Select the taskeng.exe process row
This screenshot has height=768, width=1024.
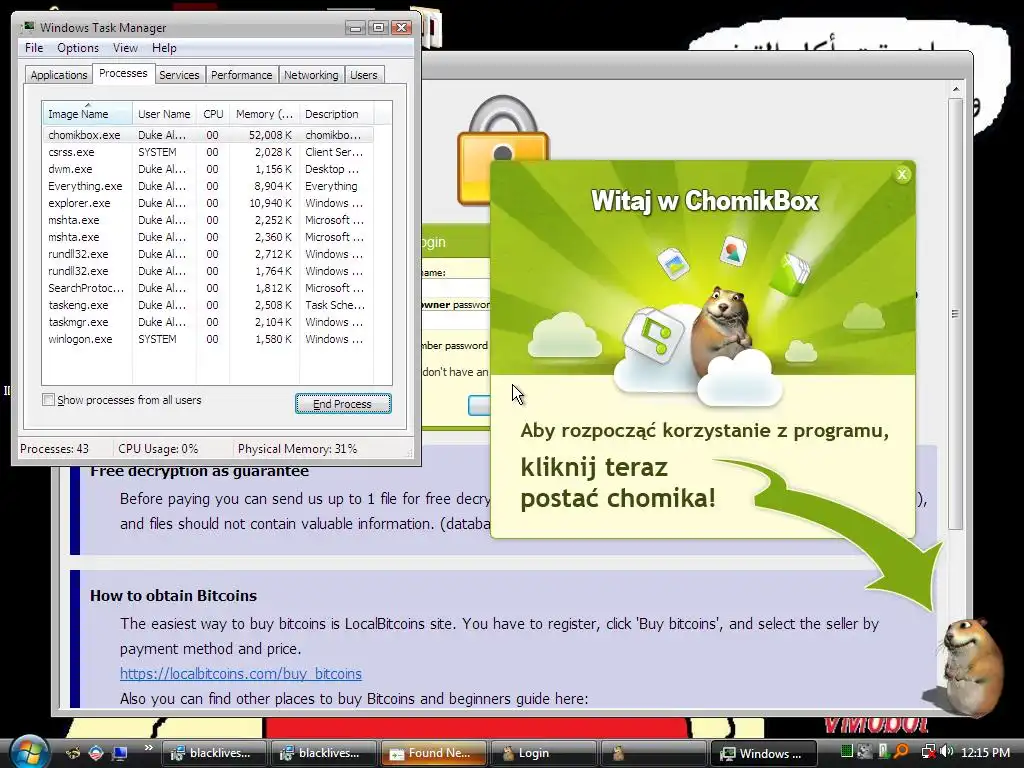click(x=208, y=305)
